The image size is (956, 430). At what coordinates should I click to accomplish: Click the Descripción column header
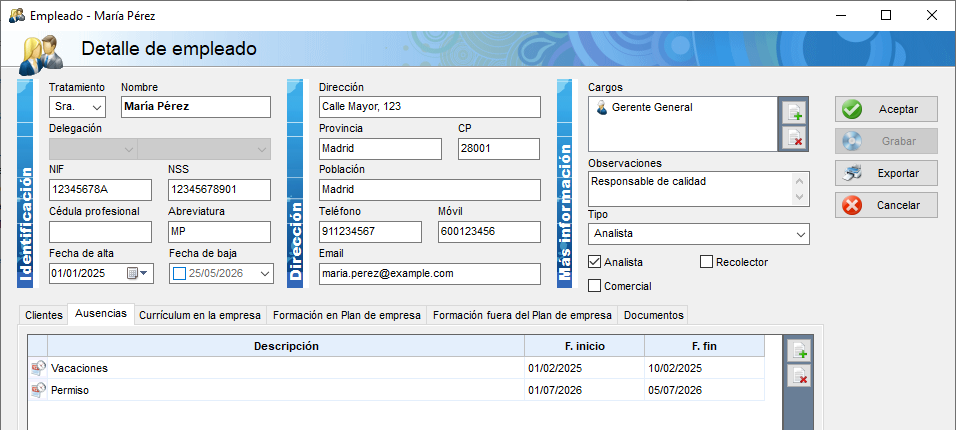(286, 346)
